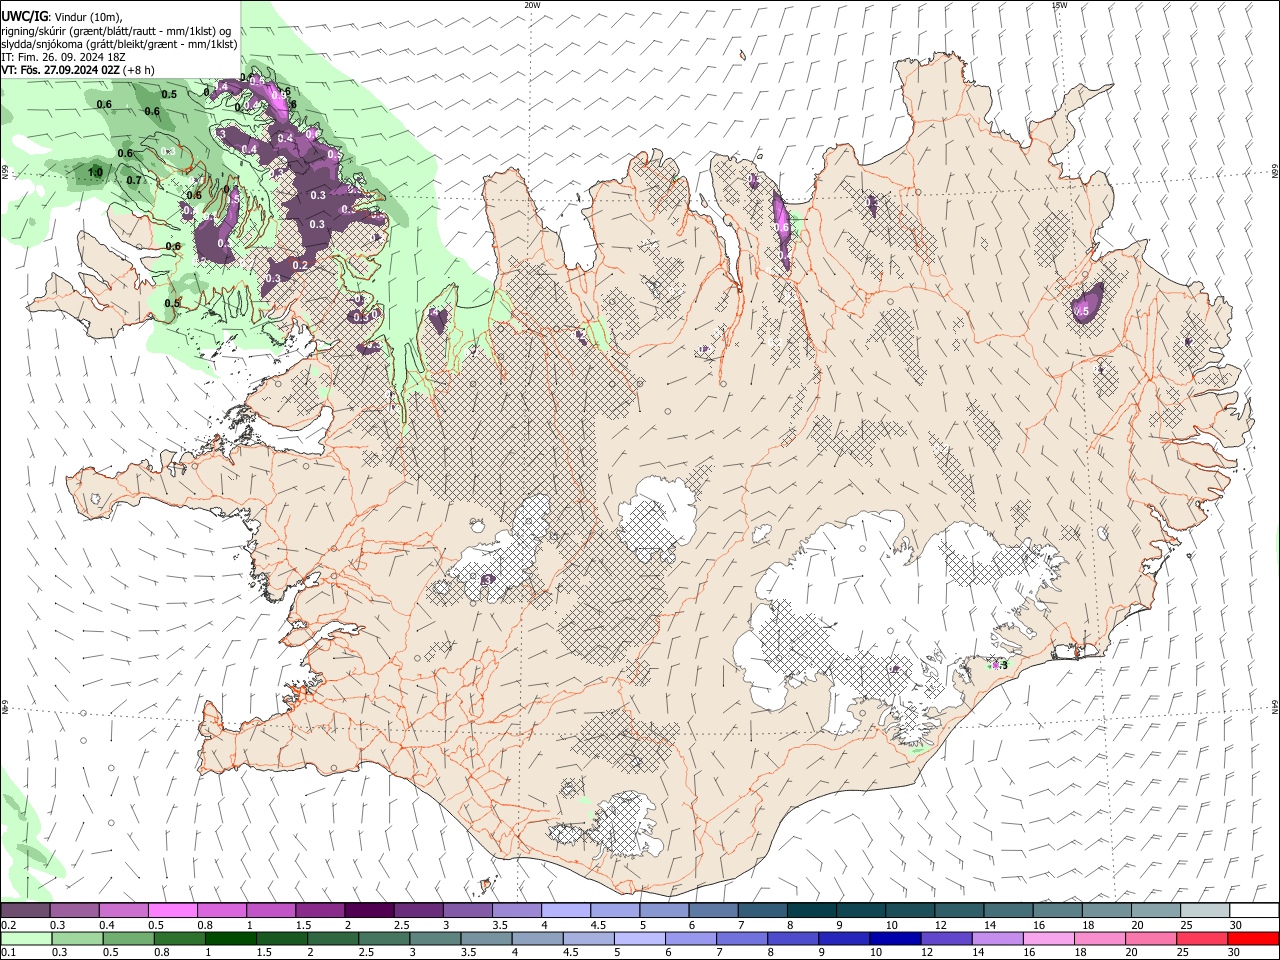
Task: Select the white snow legend swatch after 30
Action: pos(1252,910)
